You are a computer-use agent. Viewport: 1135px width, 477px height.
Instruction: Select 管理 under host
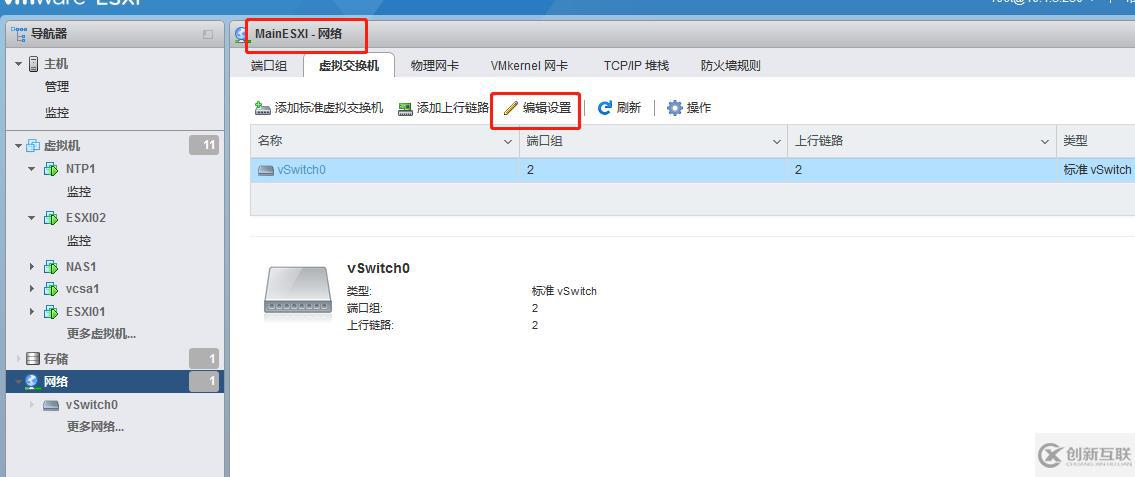(57, 87)
